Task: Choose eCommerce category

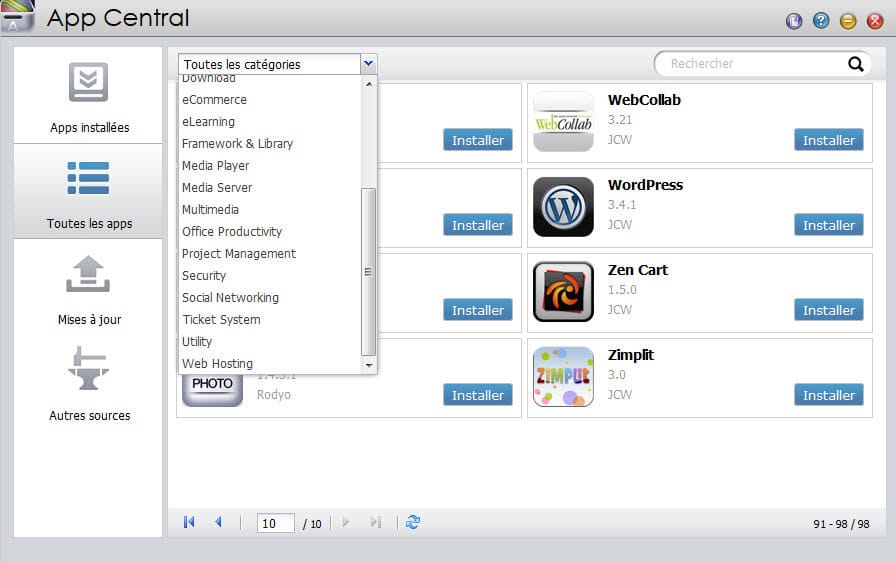Action: point(270,99)
